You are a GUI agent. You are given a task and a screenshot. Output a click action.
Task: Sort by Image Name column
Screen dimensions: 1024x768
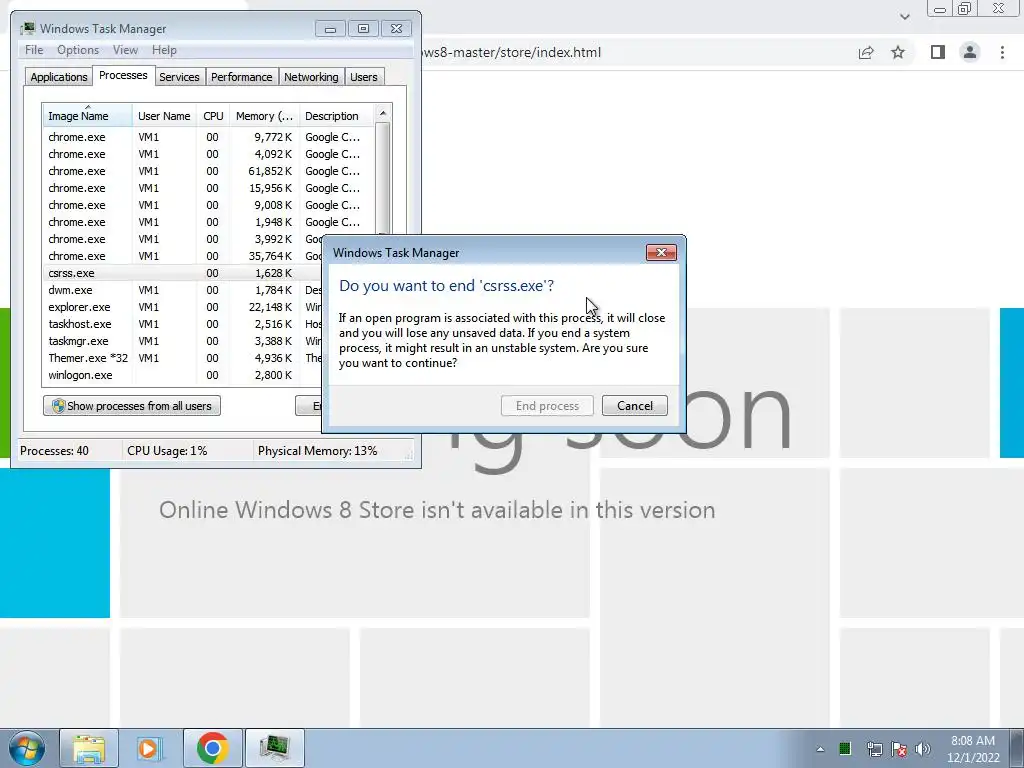click(x=87, y=116)
